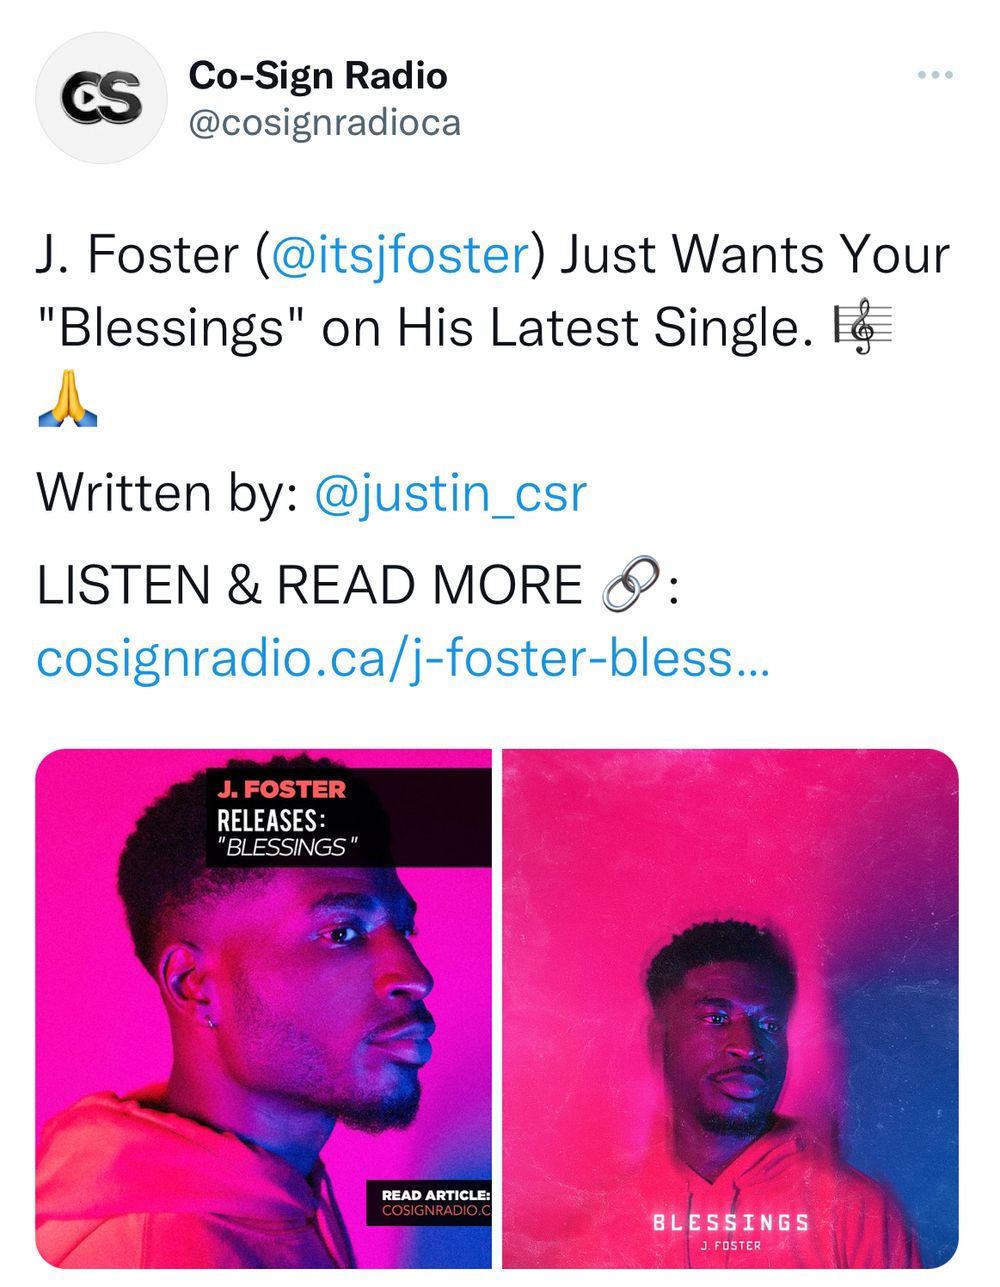Image resolution: width=1000 pixels, height=1287 pixels.
Task: Click the "READ ARTICLE" label on left image
Action: pyautogui.click(x=436, y=1202)
